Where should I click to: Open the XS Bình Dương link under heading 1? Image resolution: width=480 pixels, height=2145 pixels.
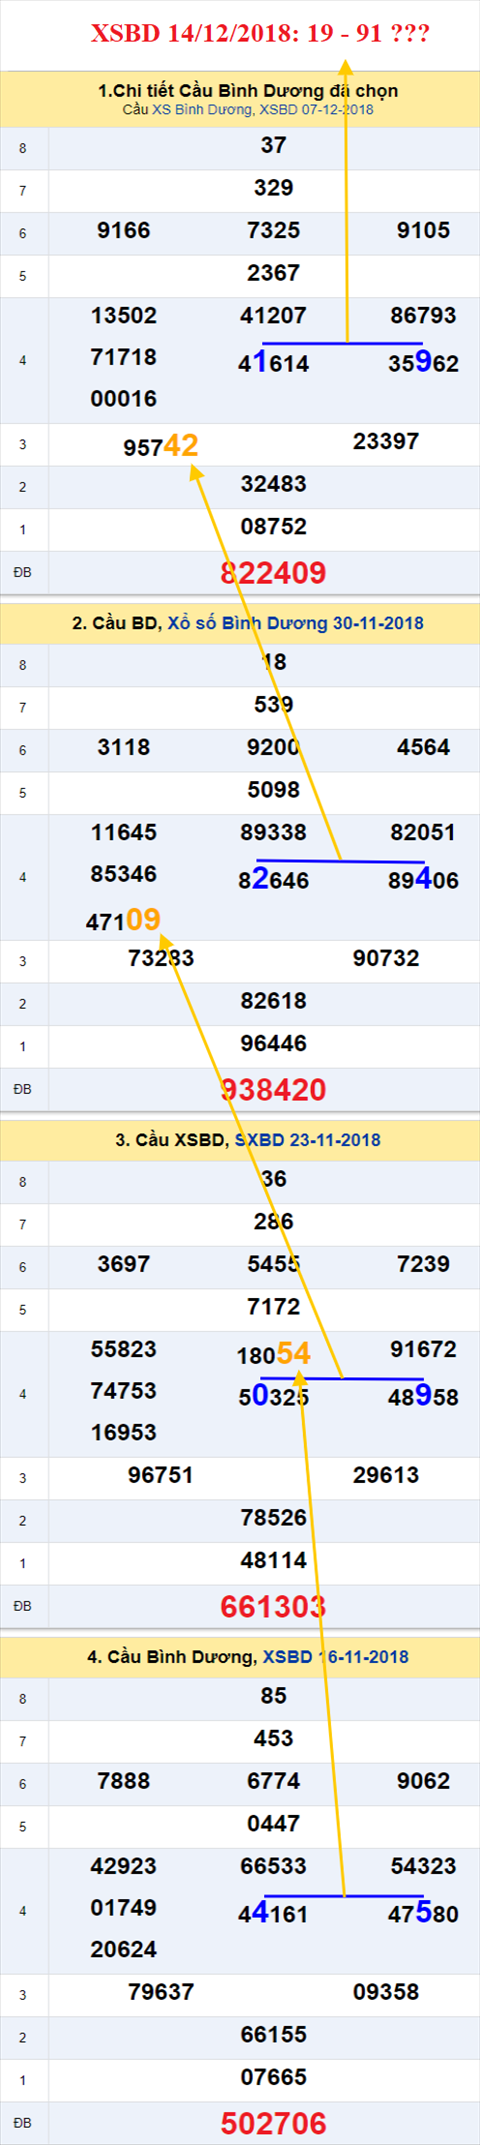203,110
